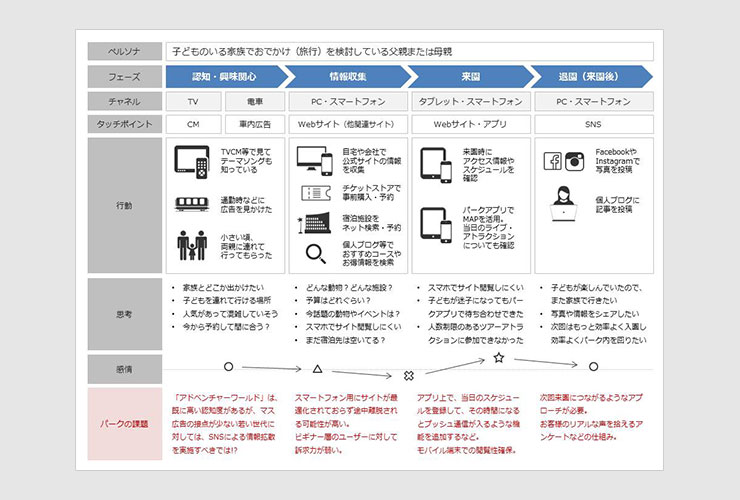Select the 情報収集 phase arrow
The image size is (740, 500).
click(x=349, y=76)
